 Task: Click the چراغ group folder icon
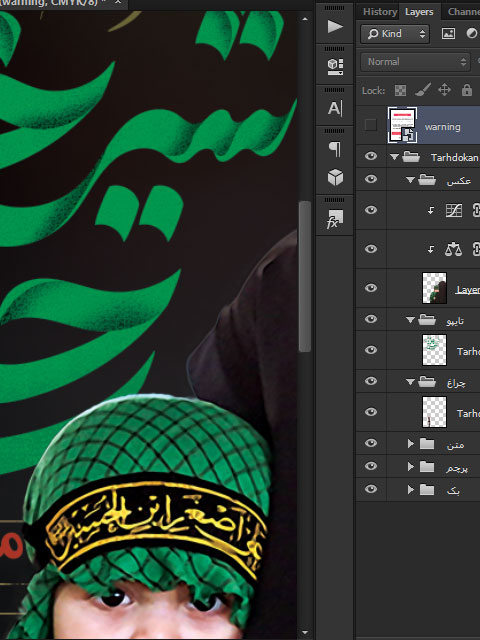(427, 382)
